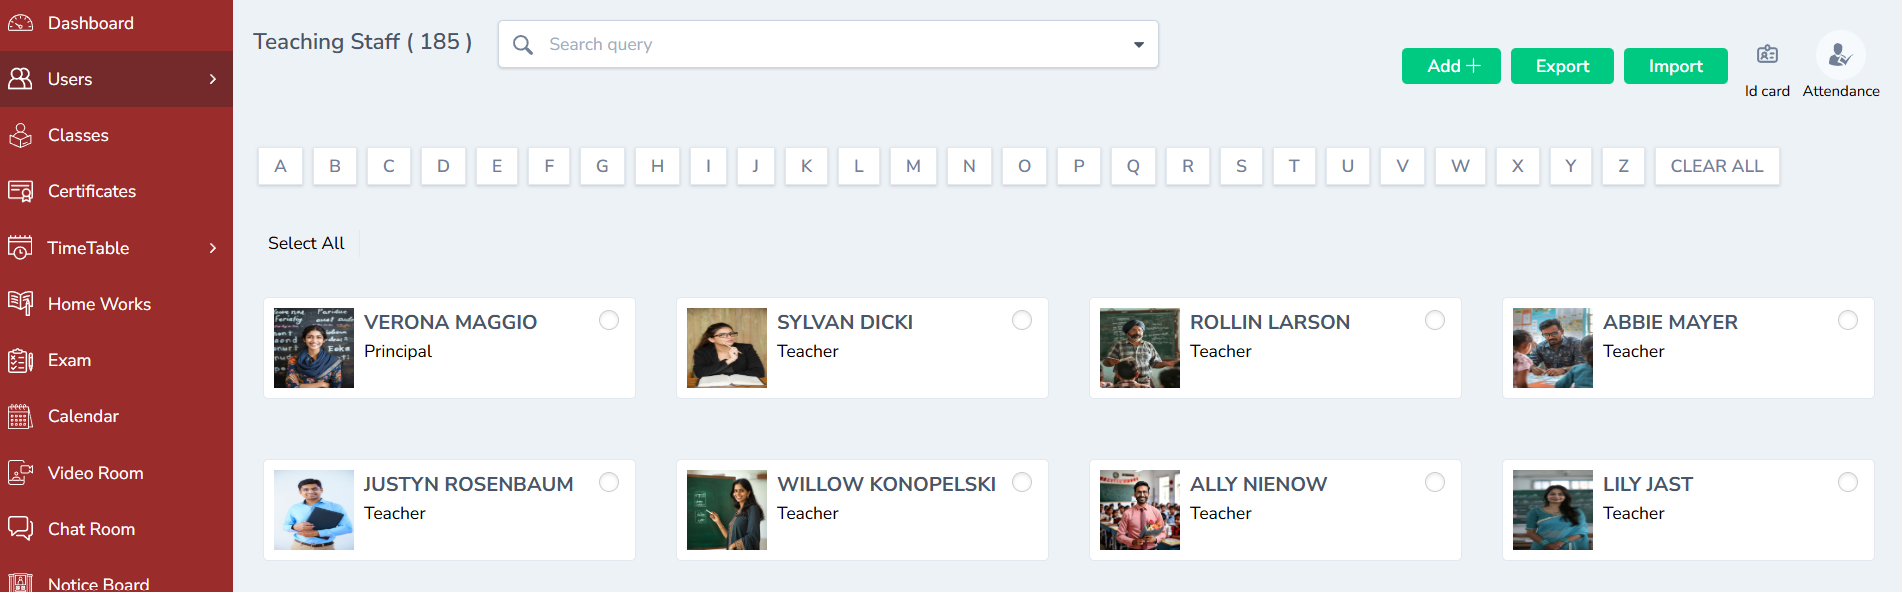Click the Video Room sidebar icon
The width and height of the screenshot is (1902, 592).
20,473
